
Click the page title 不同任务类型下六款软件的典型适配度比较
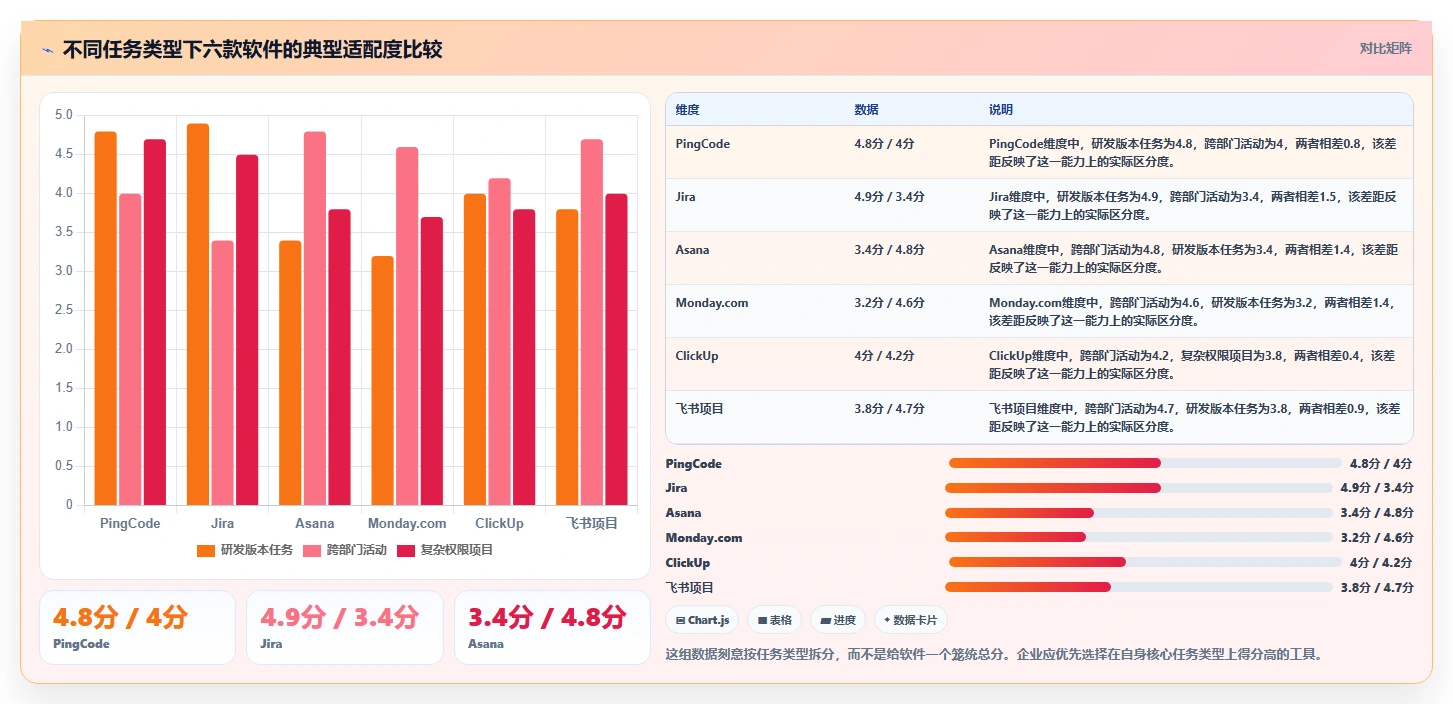pos(252,50)
